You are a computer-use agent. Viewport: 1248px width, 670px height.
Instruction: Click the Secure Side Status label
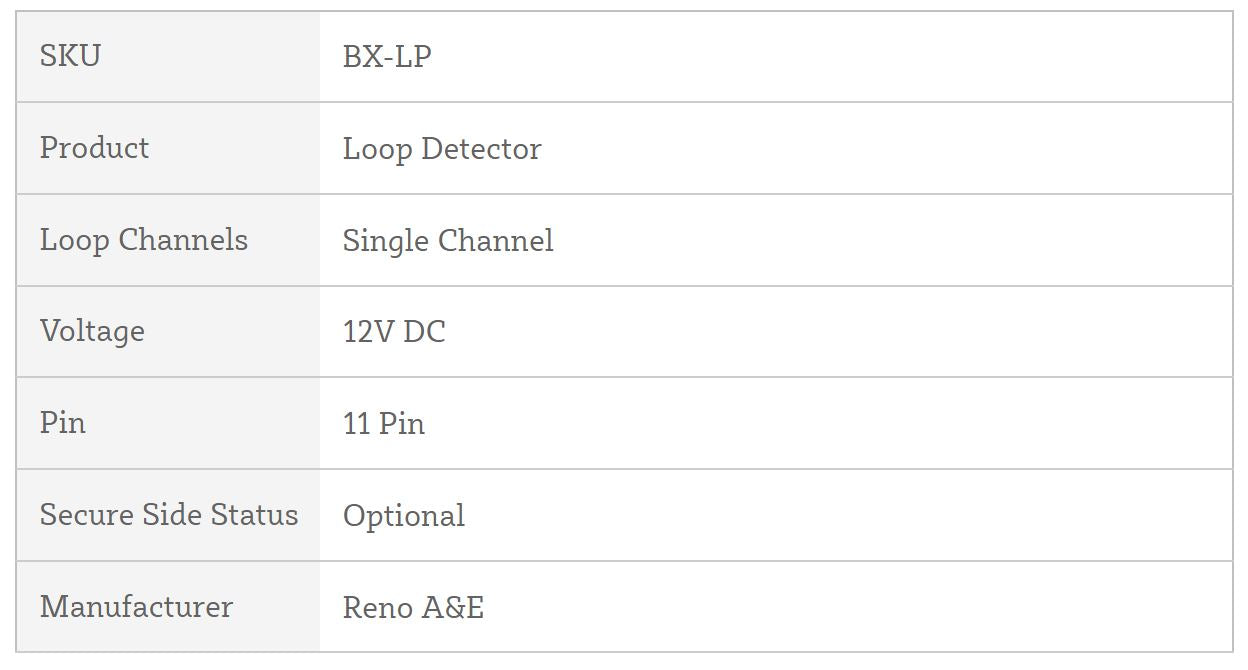pyautogui.click(x=168, y=515)
